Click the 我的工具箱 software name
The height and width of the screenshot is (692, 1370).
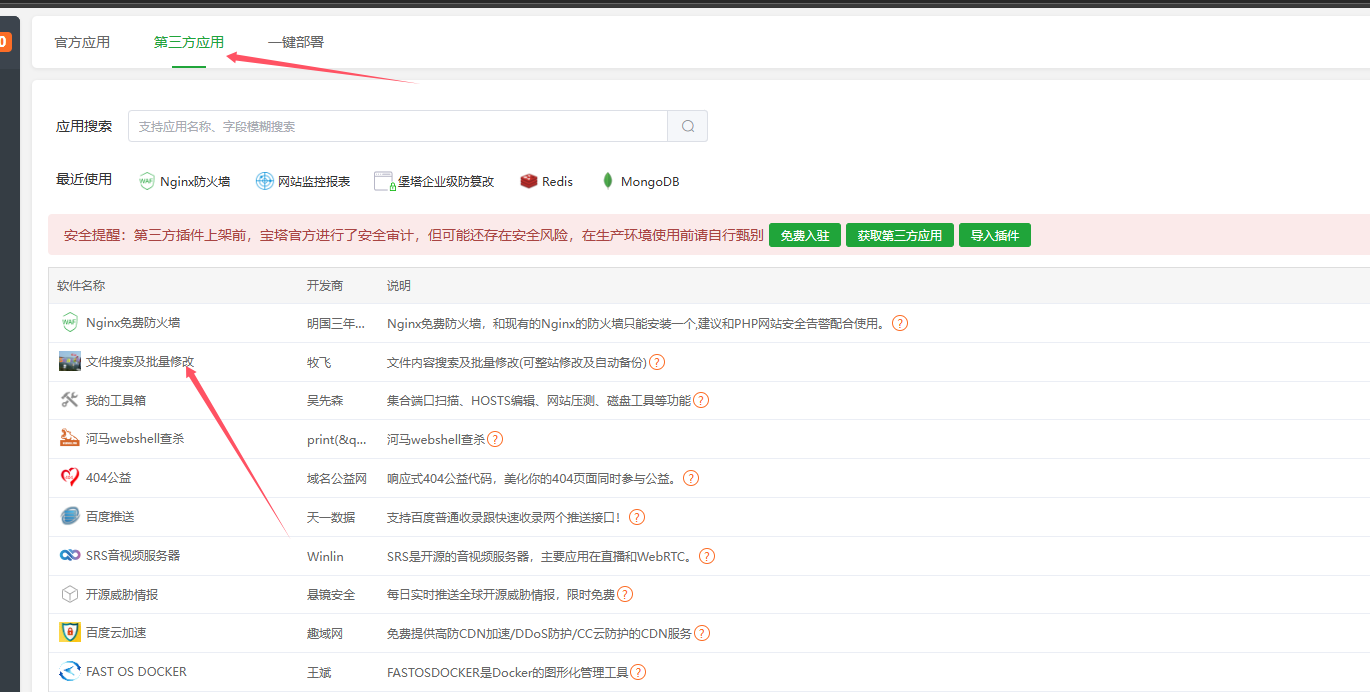click(x=116, y=400)
